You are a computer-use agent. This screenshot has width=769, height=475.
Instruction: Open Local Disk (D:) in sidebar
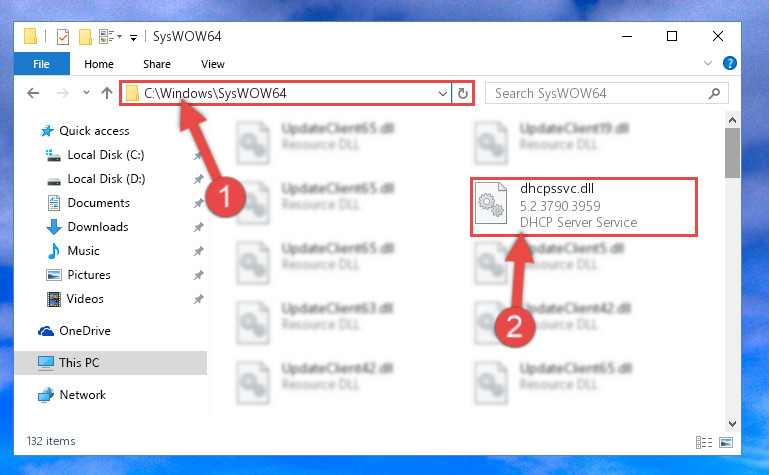point(106,179)
